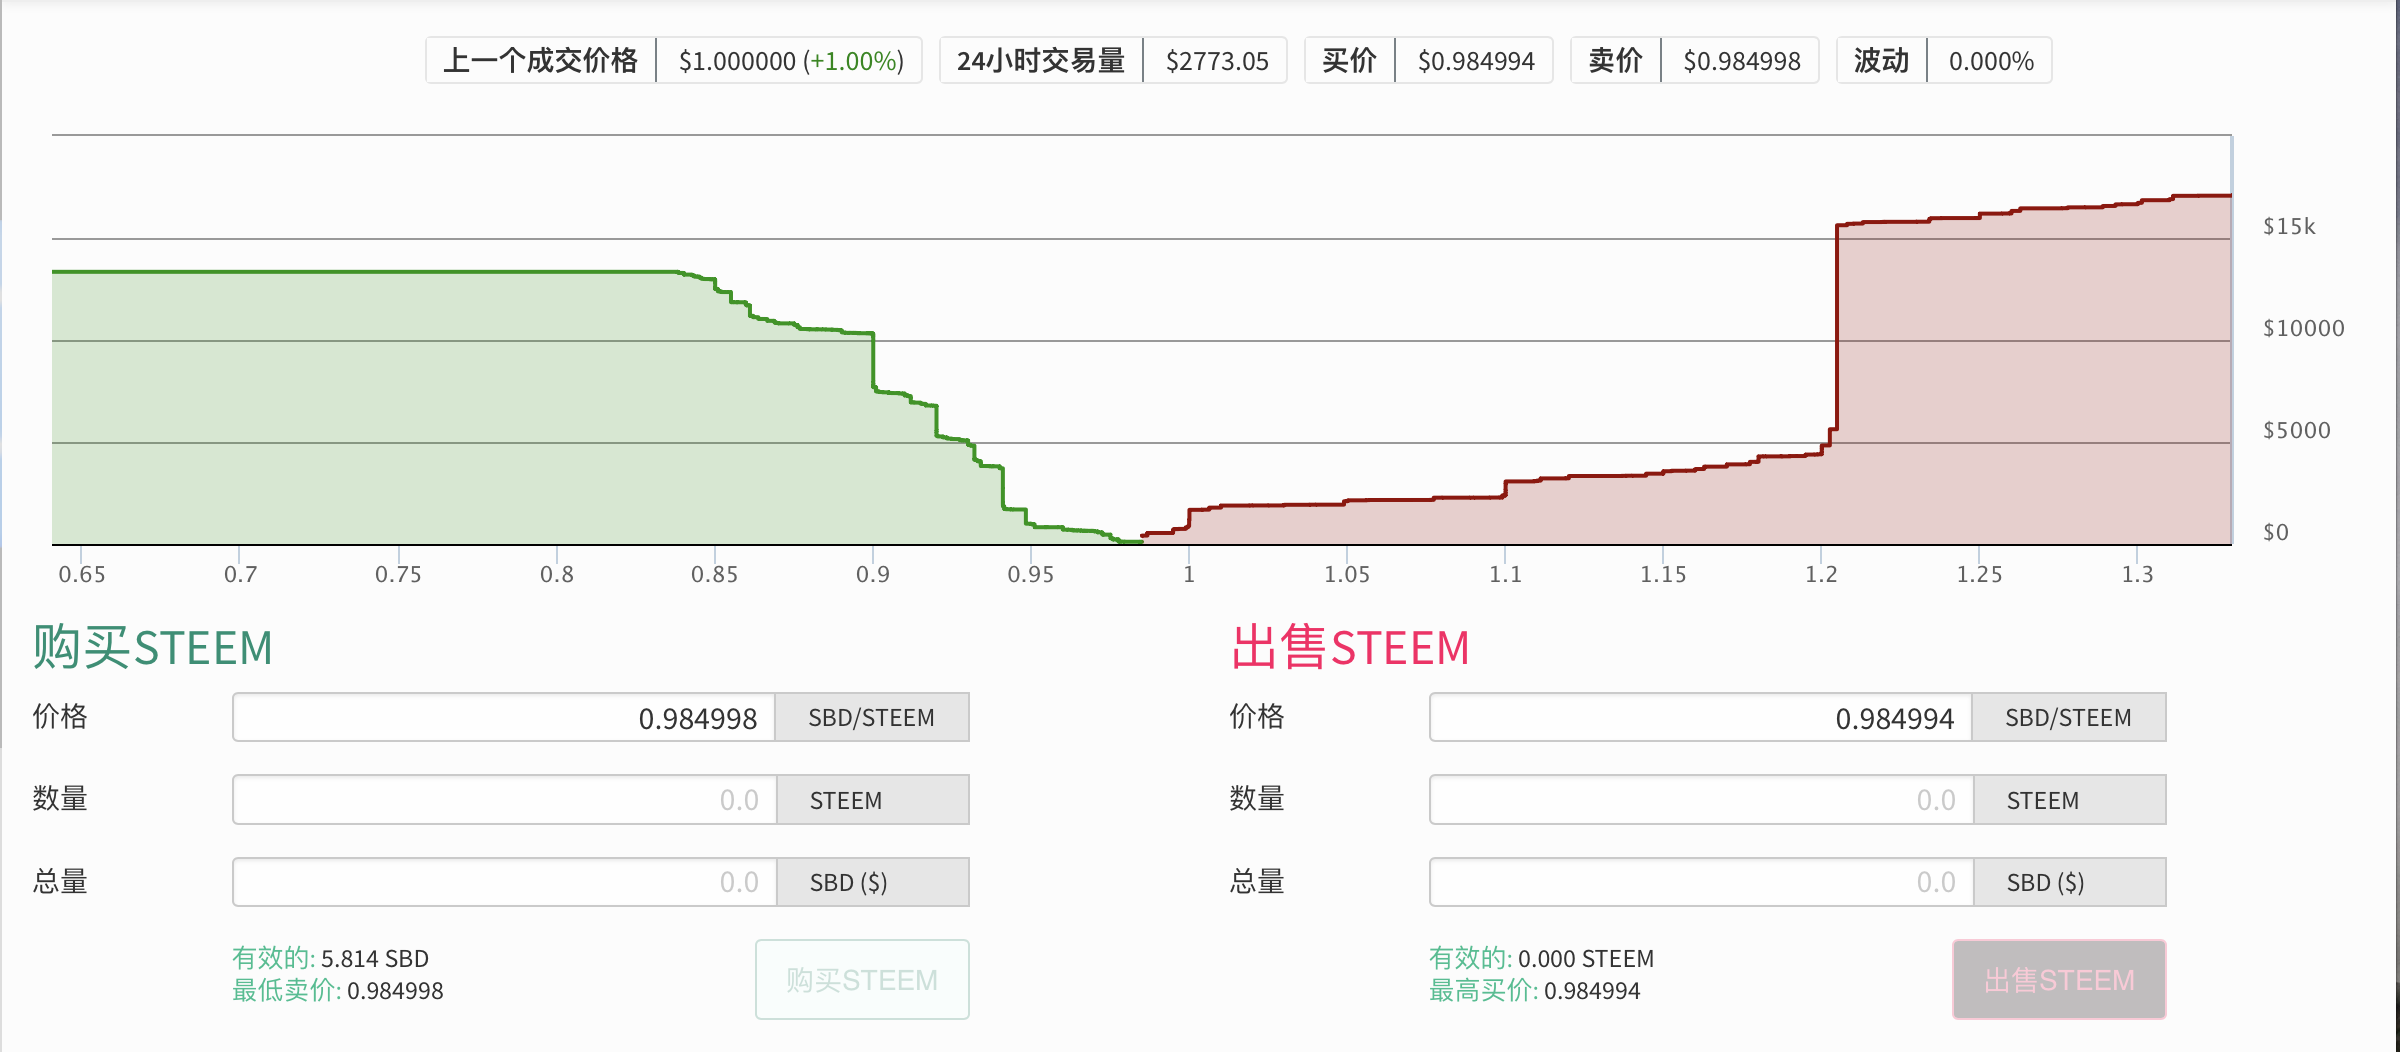Click the 有效的 5.814 SBD balance link

[330, 958]
